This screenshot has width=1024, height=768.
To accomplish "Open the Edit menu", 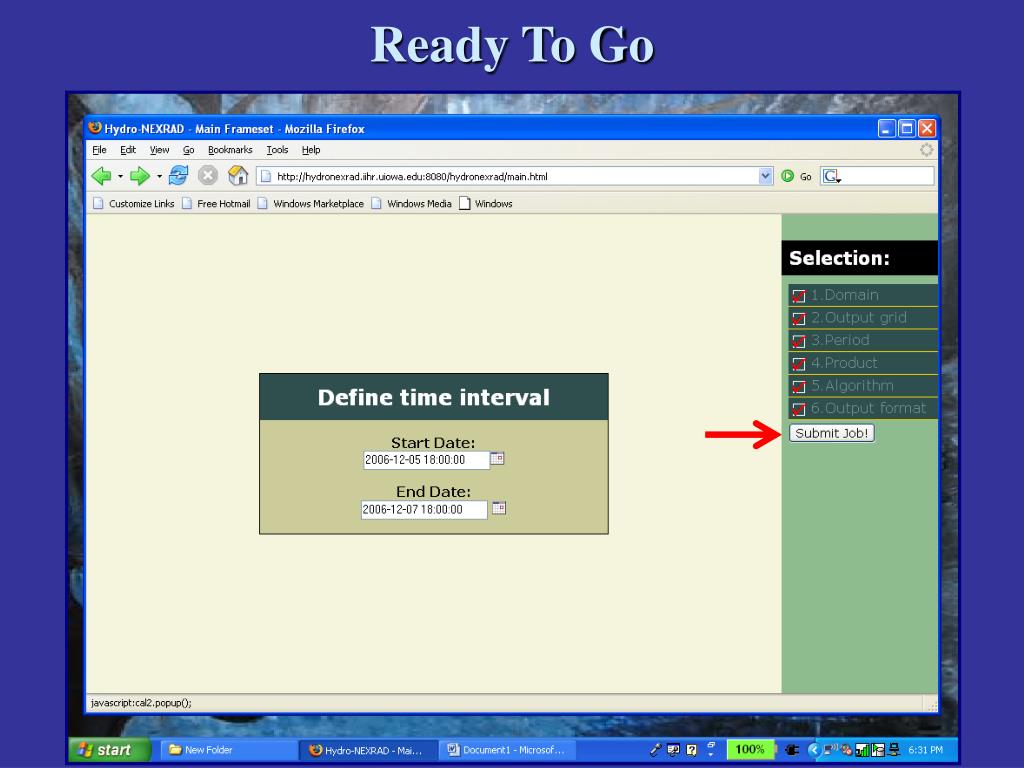I will coord(128,150).
